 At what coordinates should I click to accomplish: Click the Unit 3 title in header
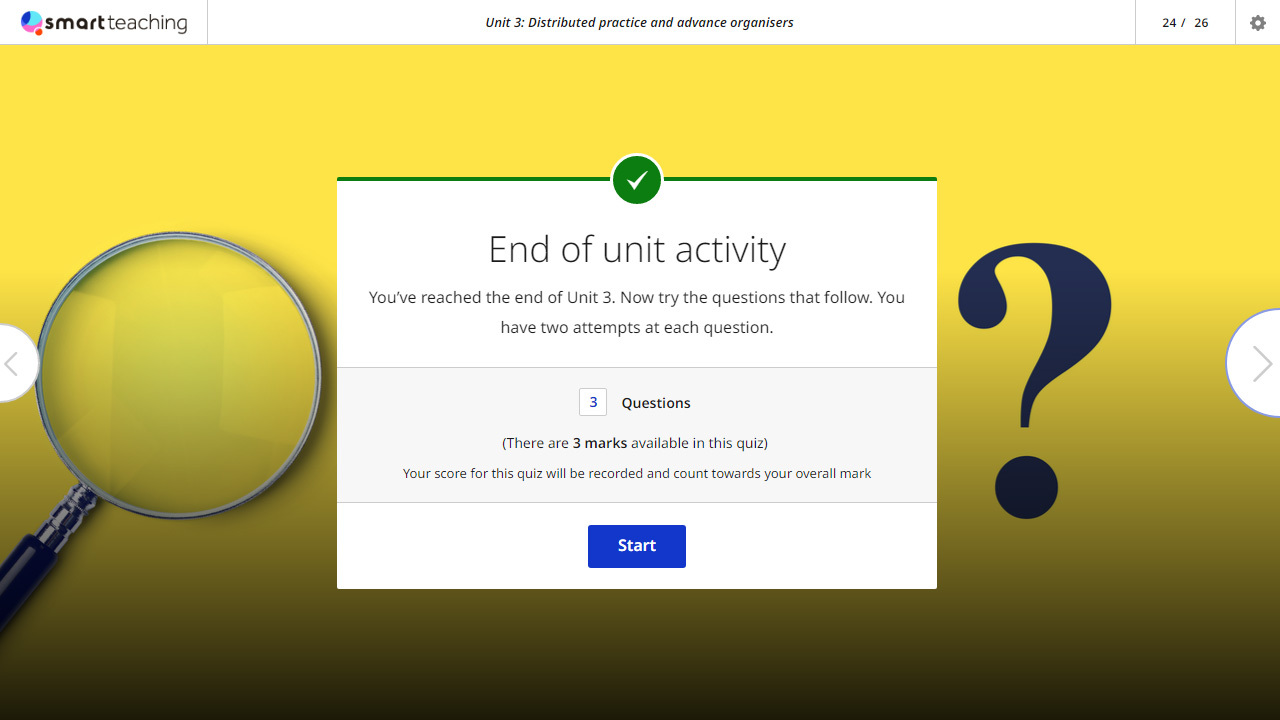click(x=639, y=22)
